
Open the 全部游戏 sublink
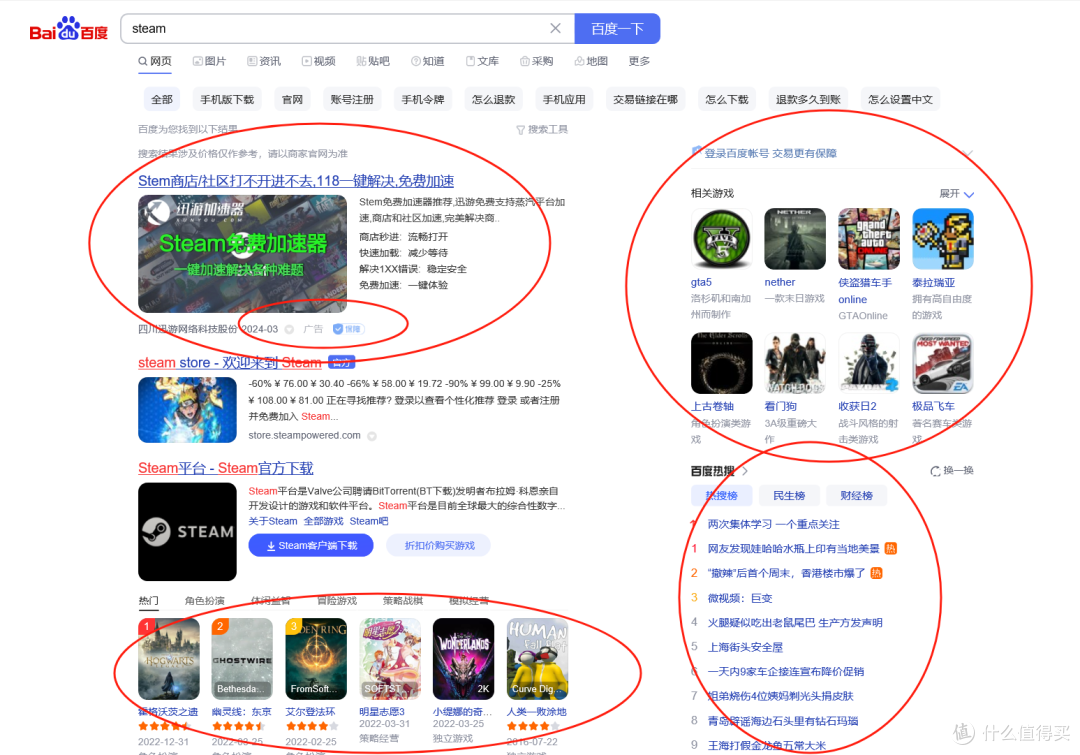[x=323, y=521]
